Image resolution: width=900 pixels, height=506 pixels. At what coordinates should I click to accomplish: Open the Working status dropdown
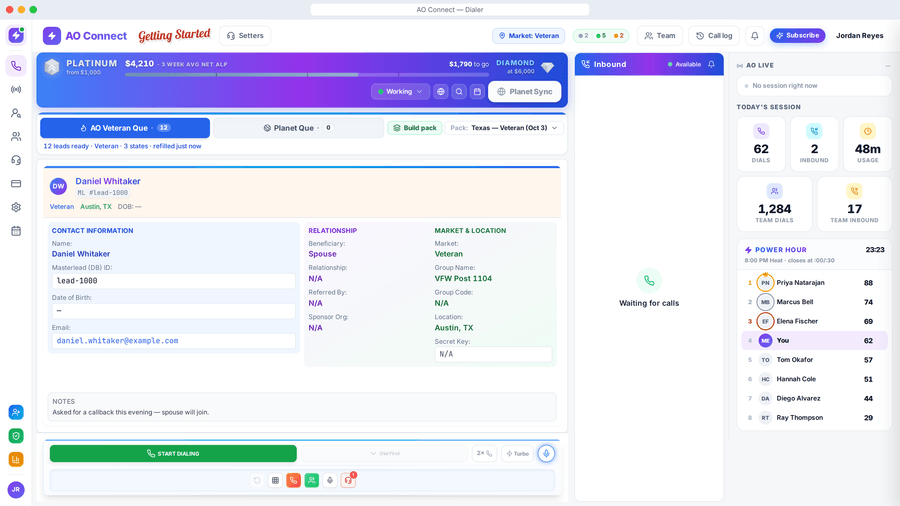pos(401,91)
